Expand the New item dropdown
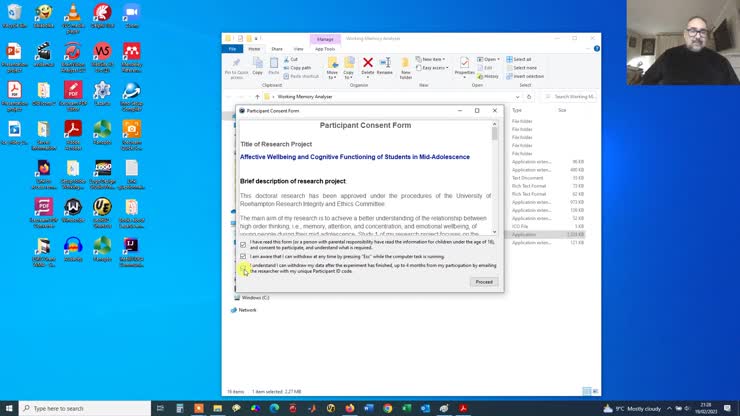 (x=434, y=59)
